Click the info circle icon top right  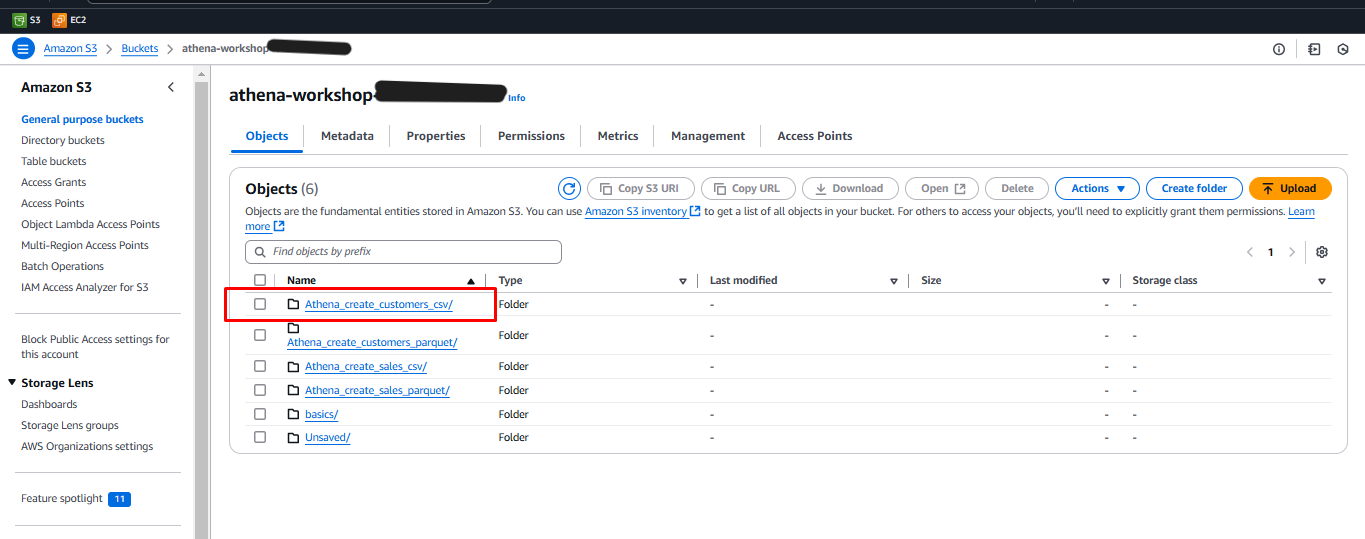[1278, 49]
